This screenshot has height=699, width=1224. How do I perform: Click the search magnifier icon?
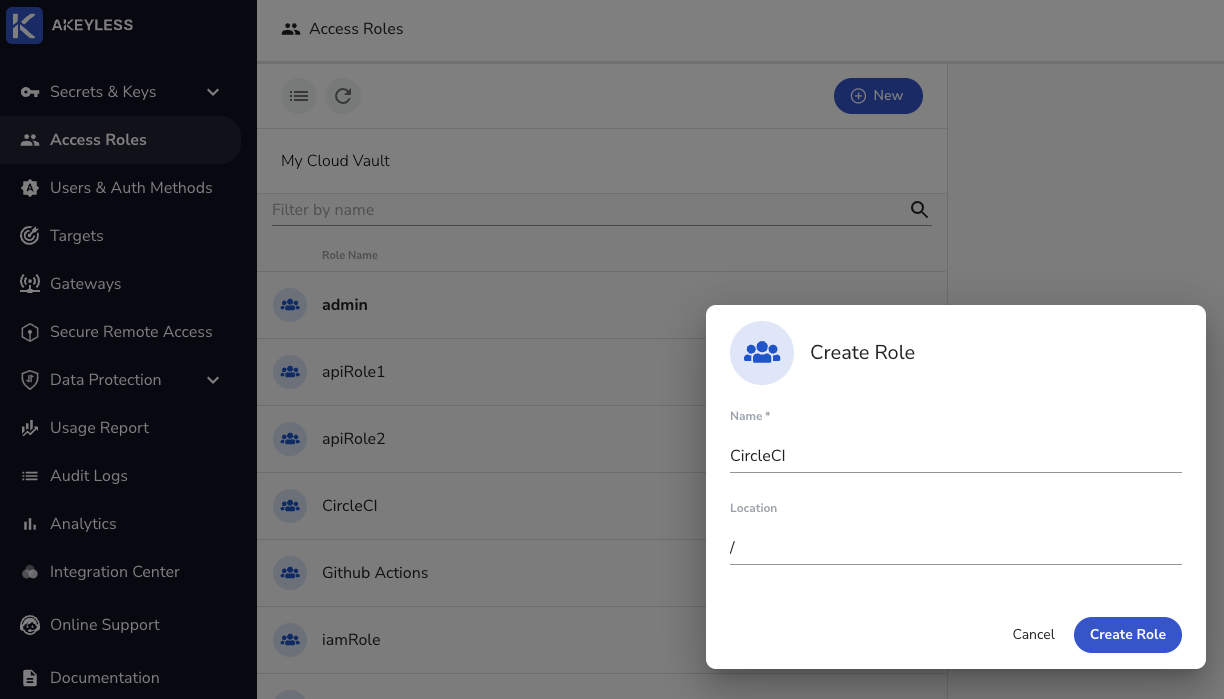click(919, 210)
